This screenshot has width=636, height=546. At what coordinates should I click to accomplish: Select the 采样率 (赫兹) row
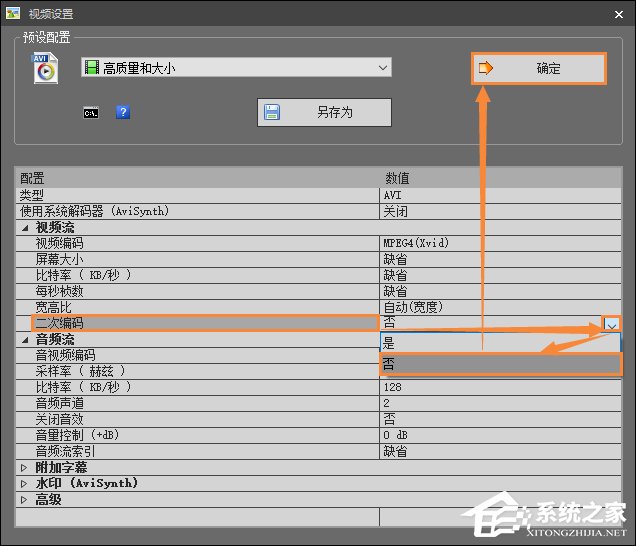pyautogui.click(x=198, y=371)
